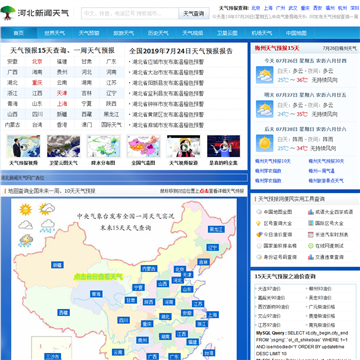Click tomorrow's 07月27日 weather icon
360x360 pixels.
[264, 109]
